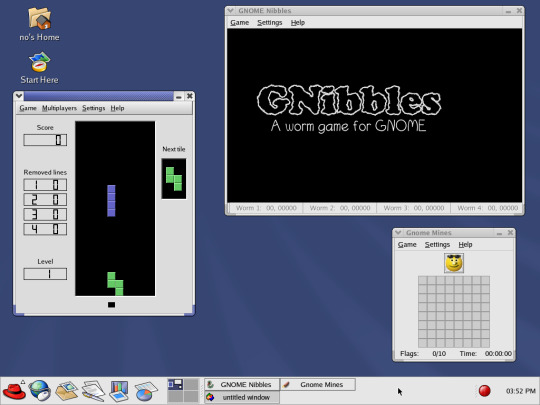The height and width of the screenshot is (405, 540).
Task: Click Removed lines row 4 counter
Action: [45, 229]
